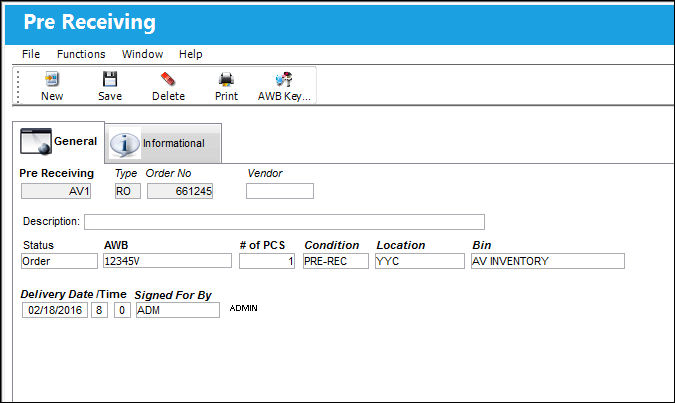Click the Bin field AV INVENTORY
Viewport: 675px width, 403px height.
click(x=548, y=261)
